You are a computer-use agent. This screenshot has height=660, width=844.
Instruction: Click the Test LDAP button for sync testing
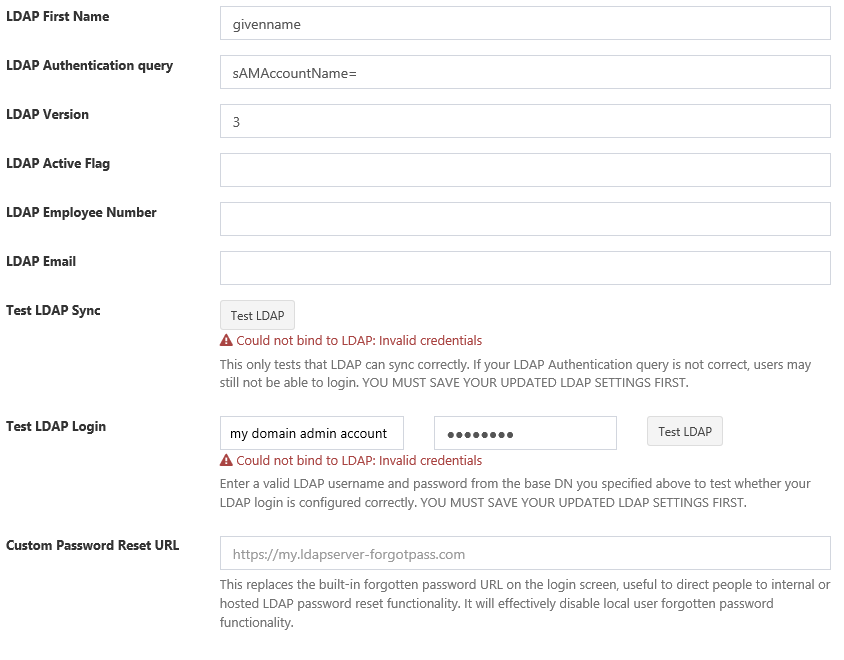coord(257,314)
